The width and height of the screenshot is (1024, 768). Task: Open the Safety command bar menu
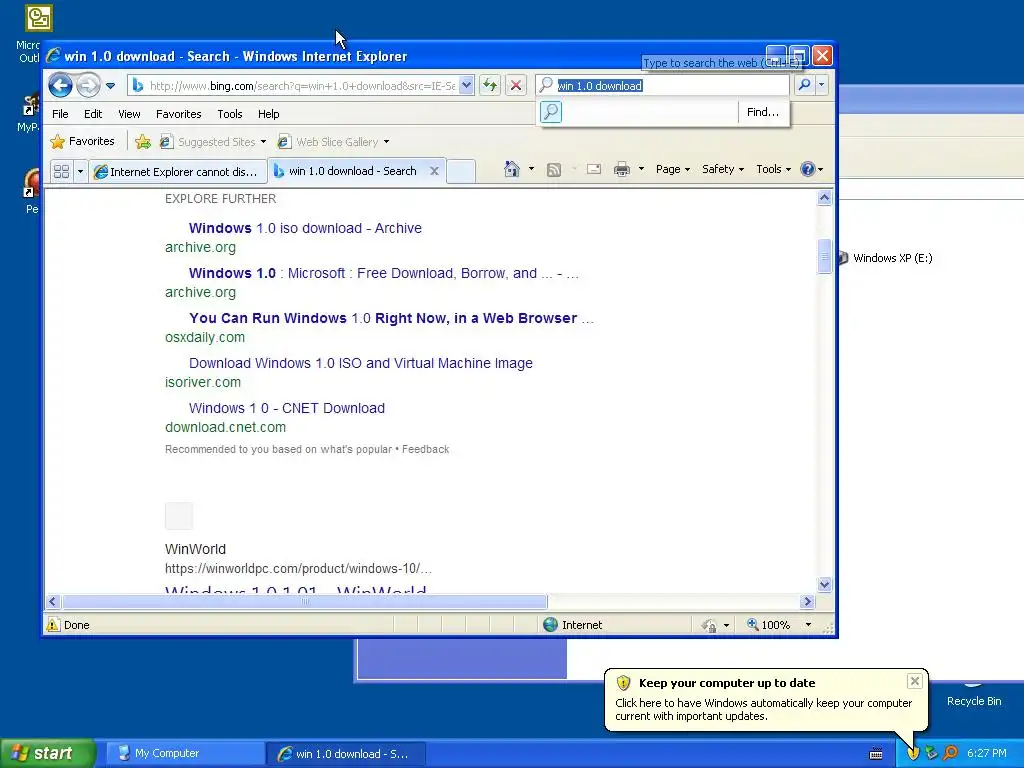pyautogui.click(x=722, y=169)
